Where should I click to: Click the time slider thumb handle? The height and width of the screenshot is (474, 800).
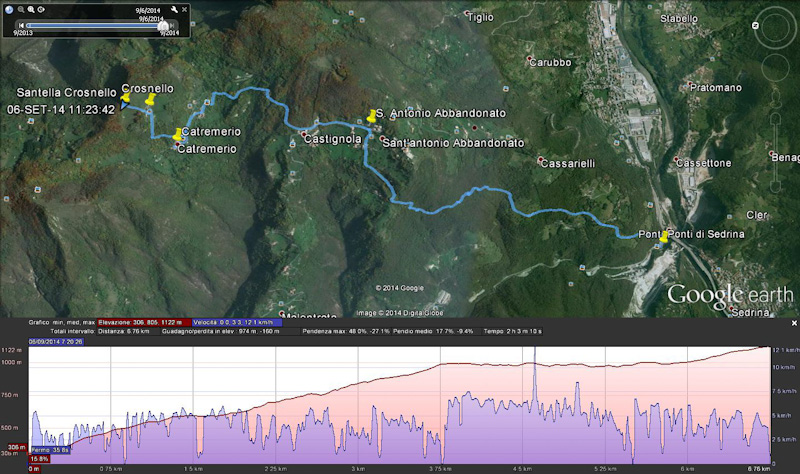point(162,24)
